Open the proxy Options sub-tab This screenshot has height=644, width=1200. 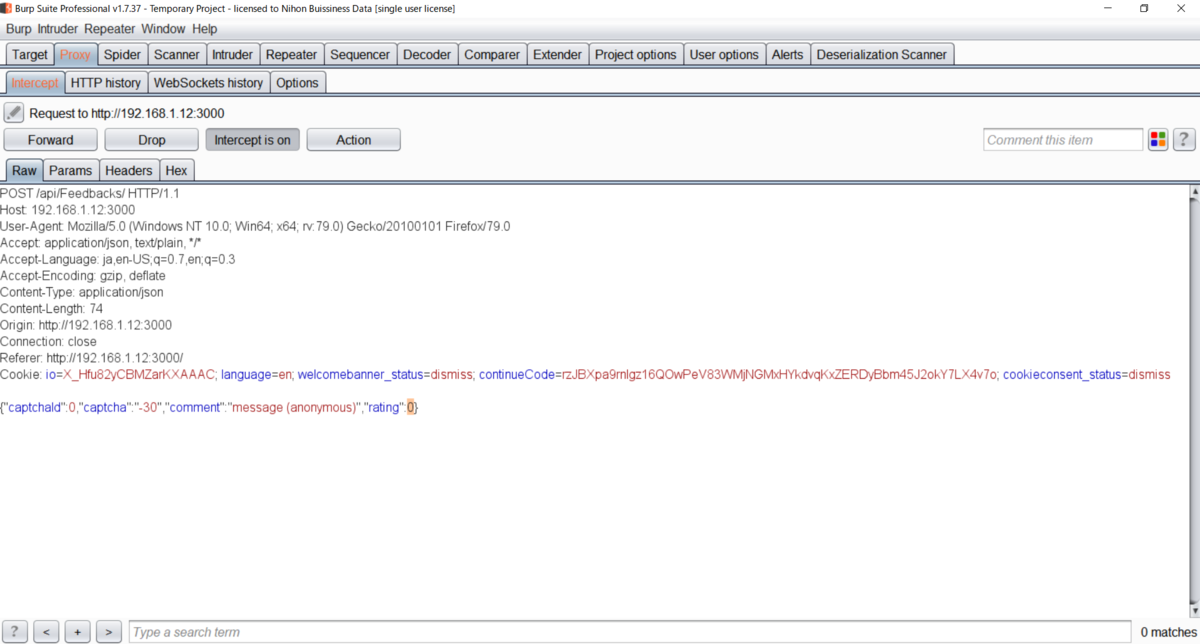[297, 83]
